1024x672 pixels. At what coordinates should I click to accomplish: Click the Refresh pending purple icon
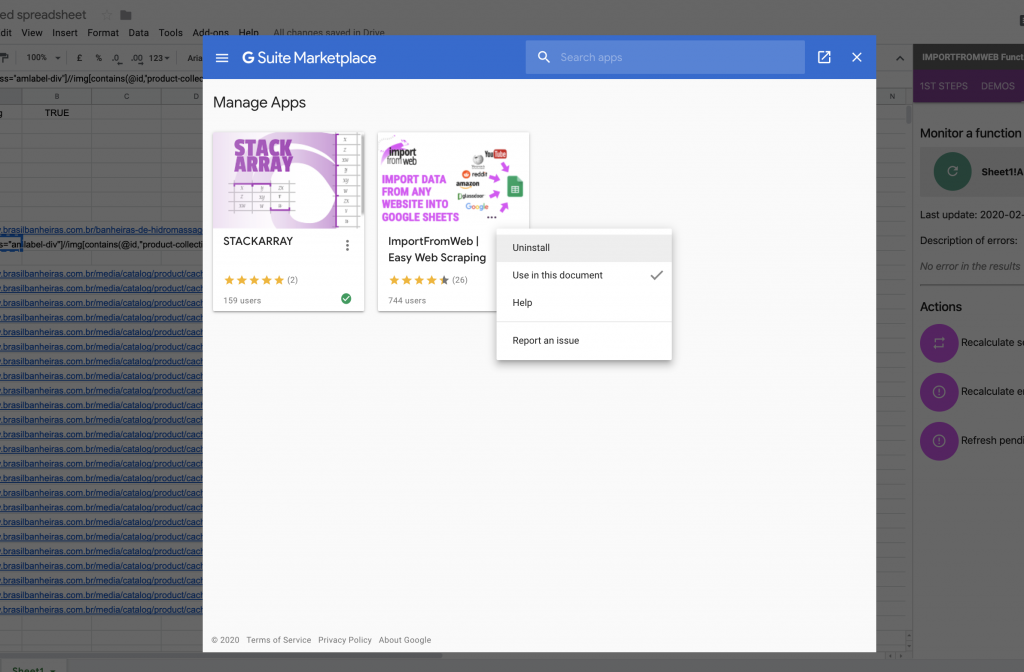tap(938, 441)
